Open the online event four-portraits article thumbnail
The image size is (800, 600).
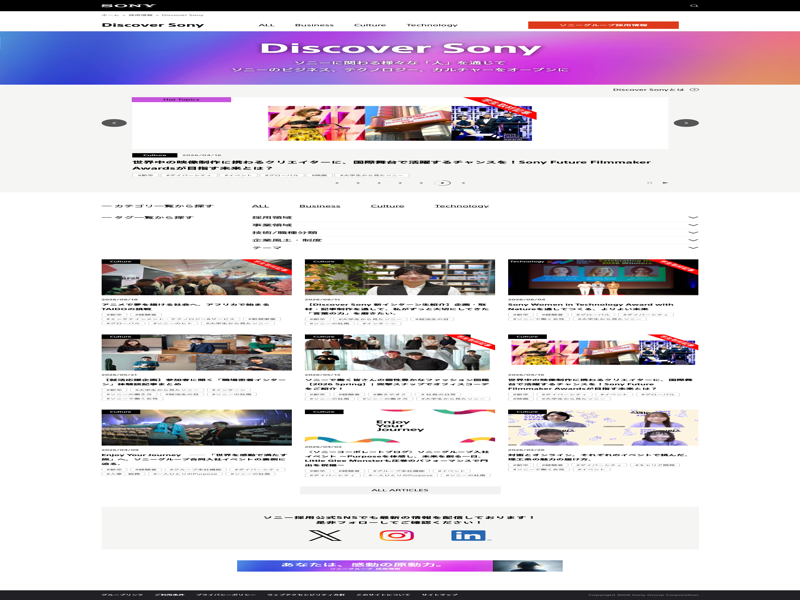click(x=603, y=428)
